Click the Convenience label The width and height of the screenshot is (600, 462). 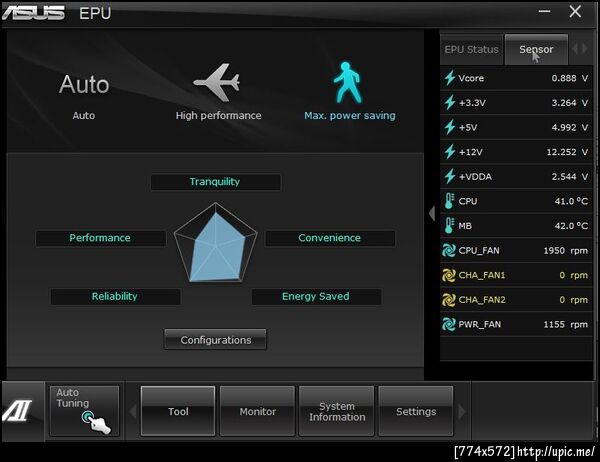pos(330,238)
